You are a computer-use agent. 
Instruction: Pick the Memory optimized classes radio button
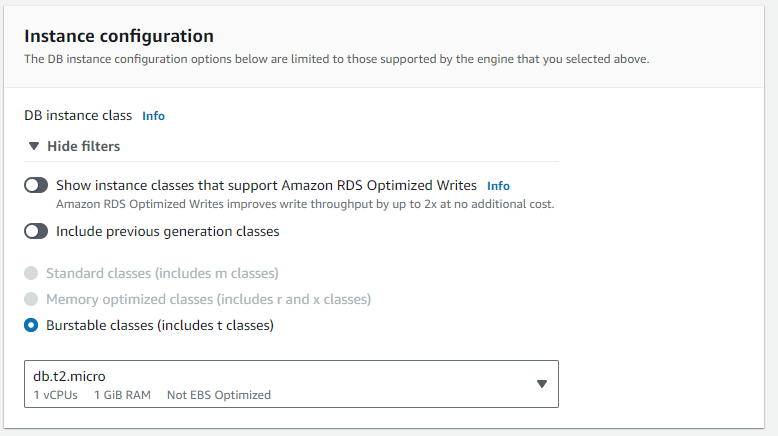(x=31, y=299)
